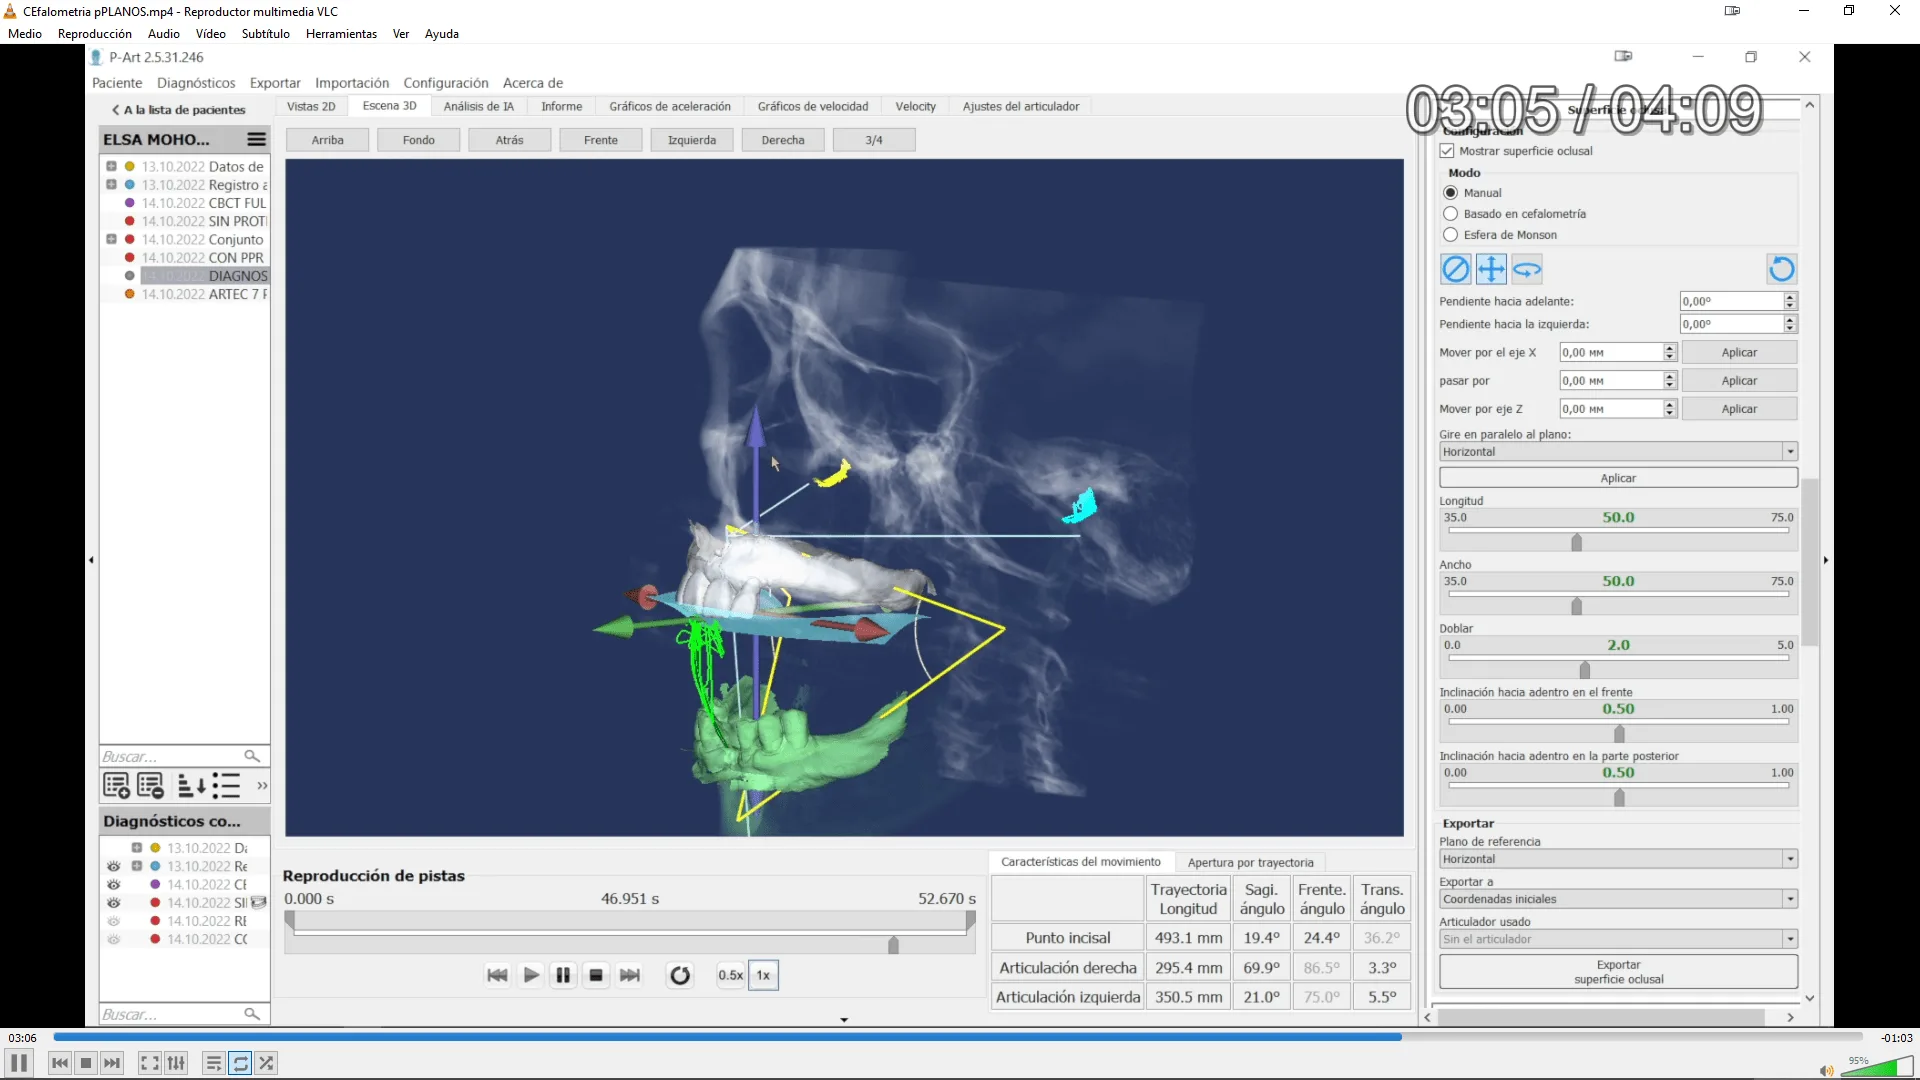The width and height of the screenshot is (1920, 1080).
Task: Go back to A la lista de pacientes
Action: 179,110
